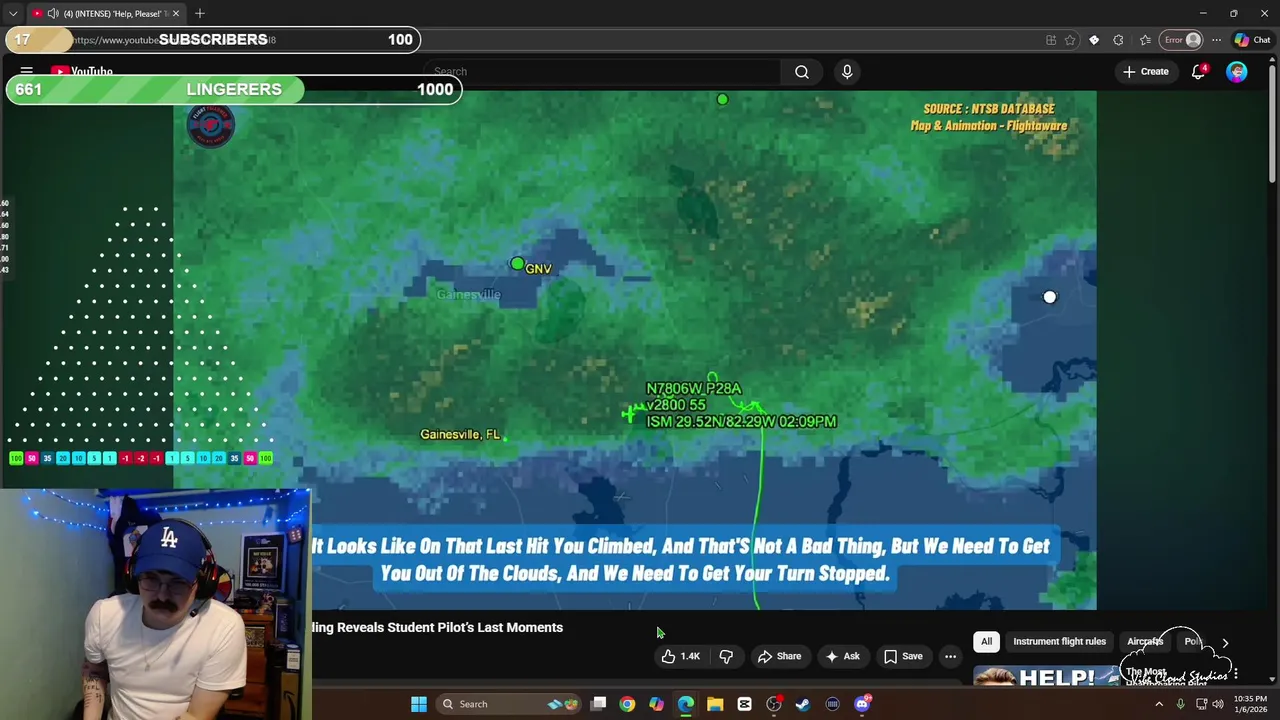Open the browser split screen icon
The width and height of the screenshot is (1280, 720).
coord(1051,40)
